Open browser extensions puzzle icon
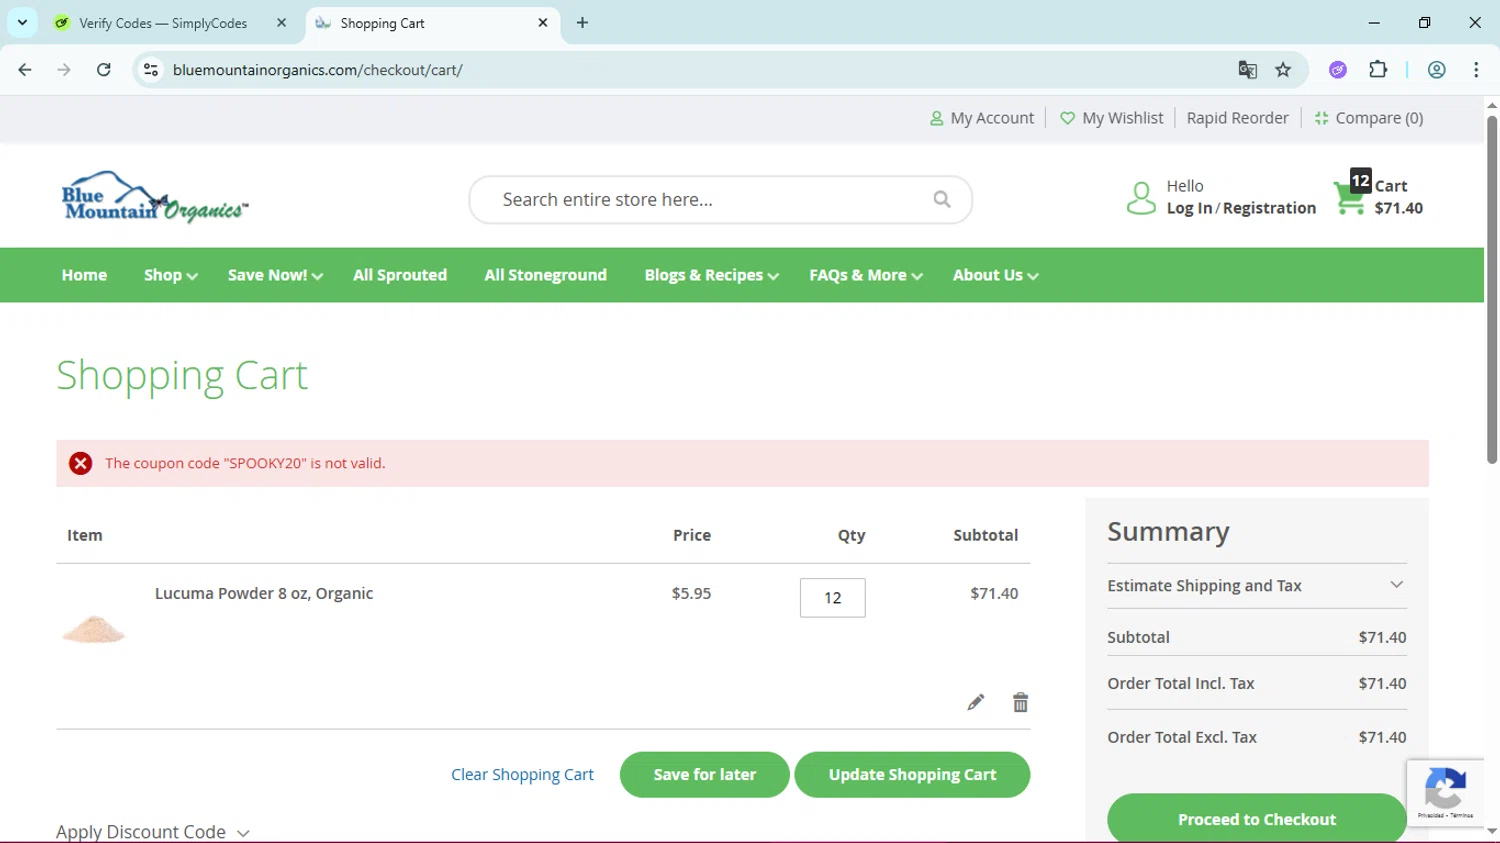Image resolution: width=1500 pixels, height=843 pixels. click(x=1378, y=70)
